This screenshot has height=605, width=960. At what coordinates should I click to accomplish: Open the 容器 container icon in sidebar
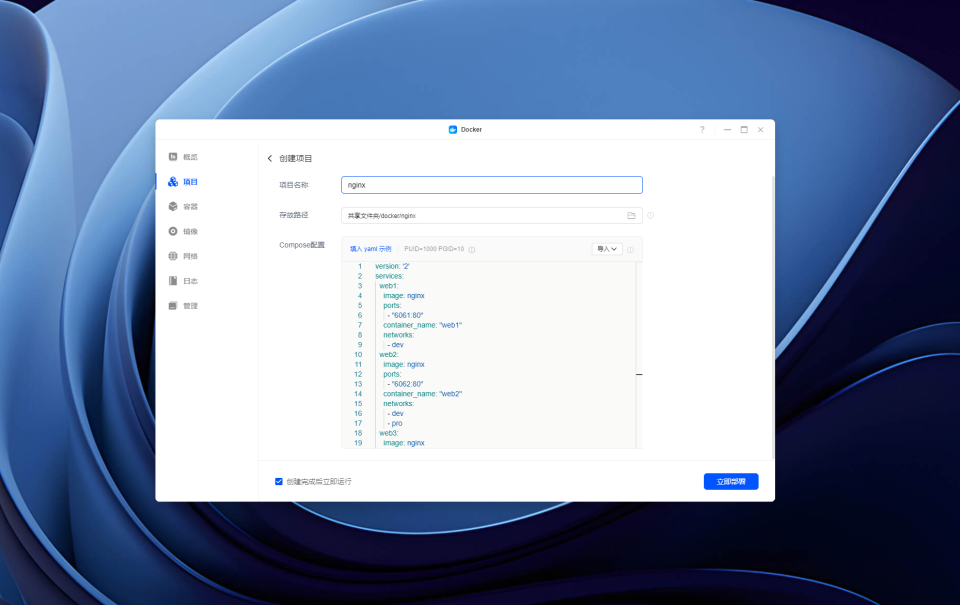(x=173, y=206)
